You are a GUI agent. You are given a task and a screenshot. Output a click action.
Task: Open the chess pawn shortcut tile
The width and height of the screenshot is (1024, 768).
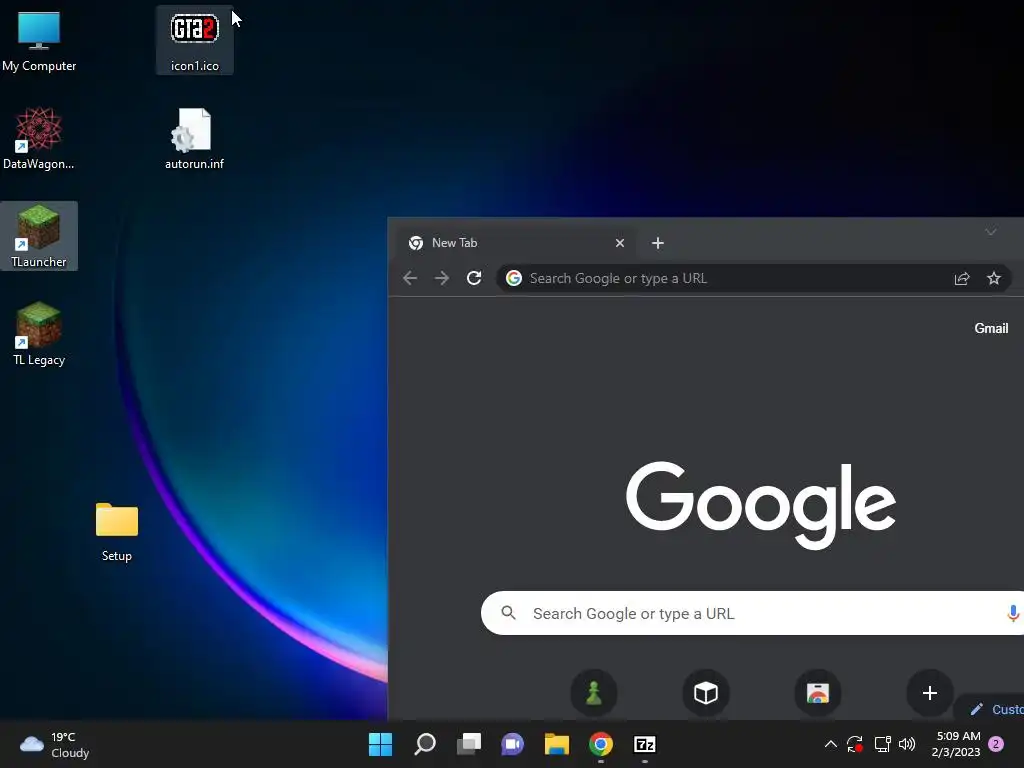594,692
